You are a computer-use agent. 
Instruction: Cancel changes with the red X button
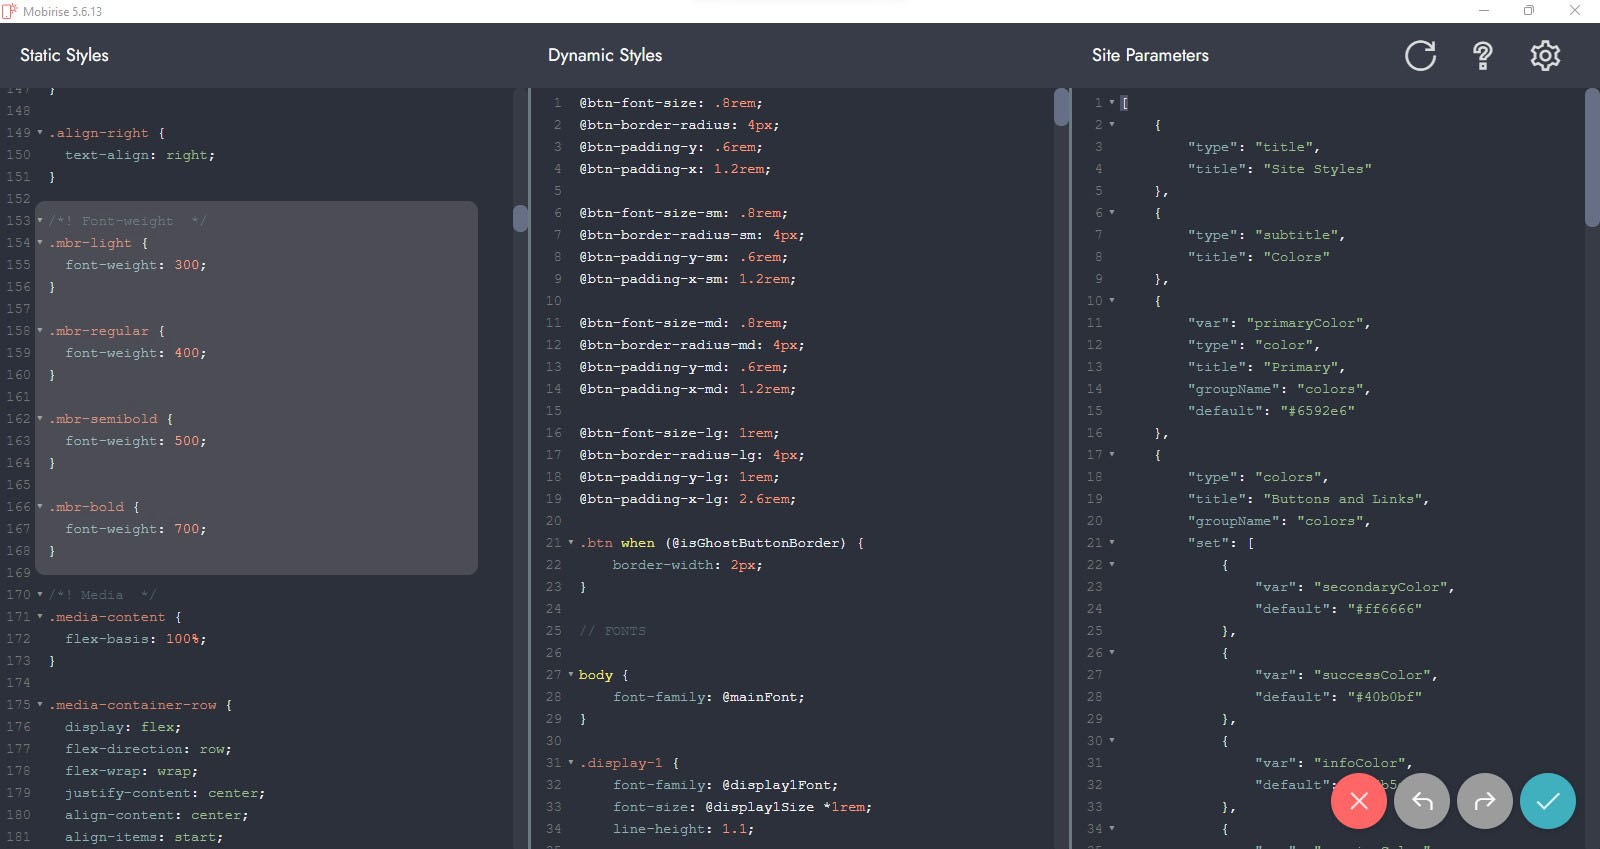pyautogui.click(x=1358, y=801)
